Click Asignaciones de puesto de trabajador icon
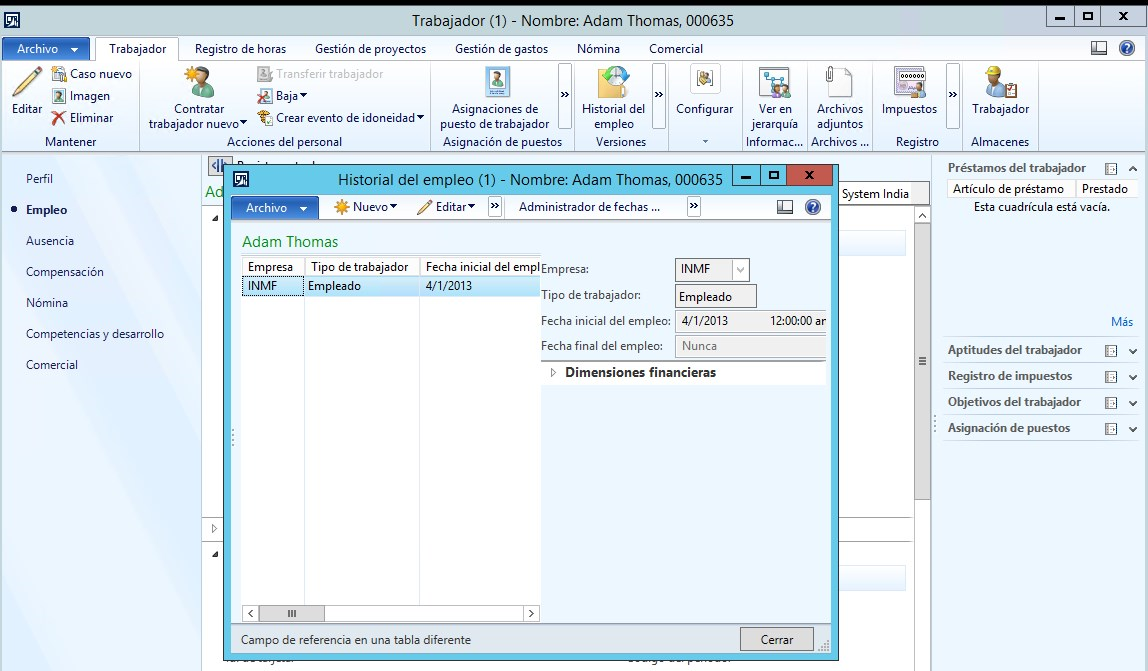1148x671 pixels. point(496,82)
